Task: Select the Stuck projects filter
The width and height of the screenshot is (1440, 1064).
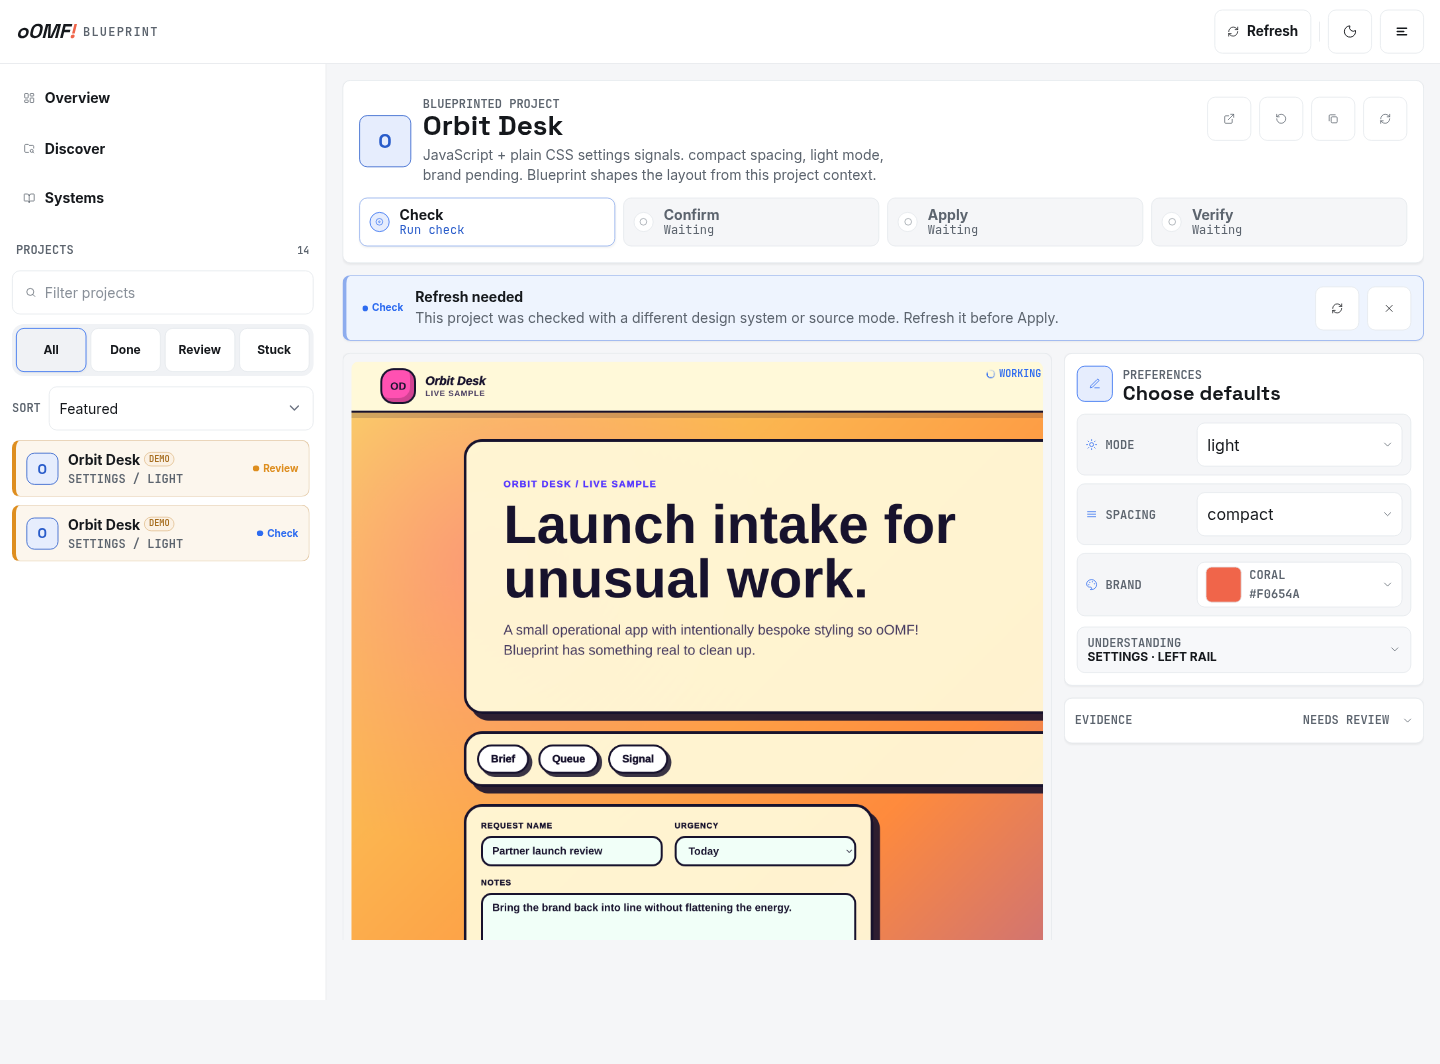Action: pyautogui.click(x=274, y=350)
